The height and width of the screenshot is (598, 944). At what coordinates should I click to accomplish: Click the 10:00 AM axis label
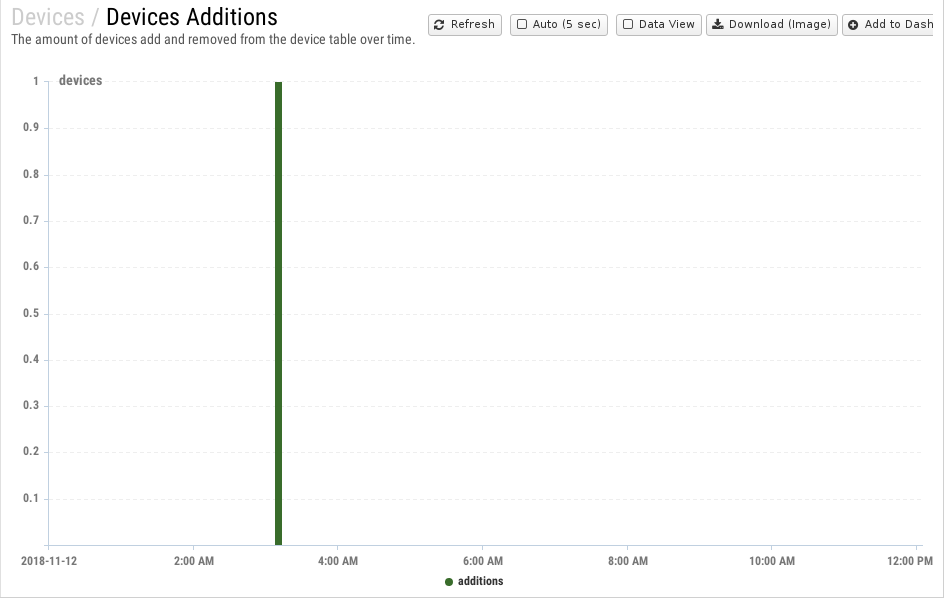[x=772, y=561]
